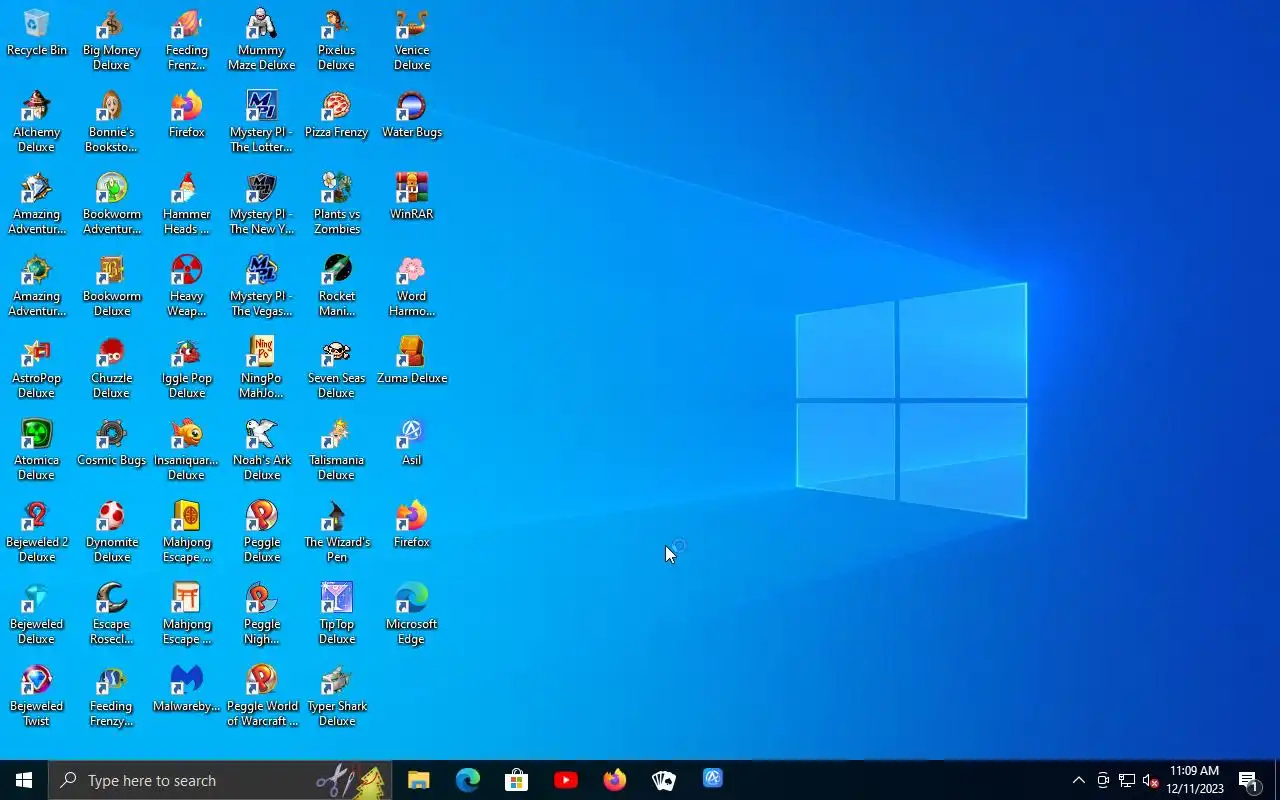1280x800 pixels.
Task: Select Atomica Deluxe desktop icon
Action: pyautogui.click(x=37, y=450)
